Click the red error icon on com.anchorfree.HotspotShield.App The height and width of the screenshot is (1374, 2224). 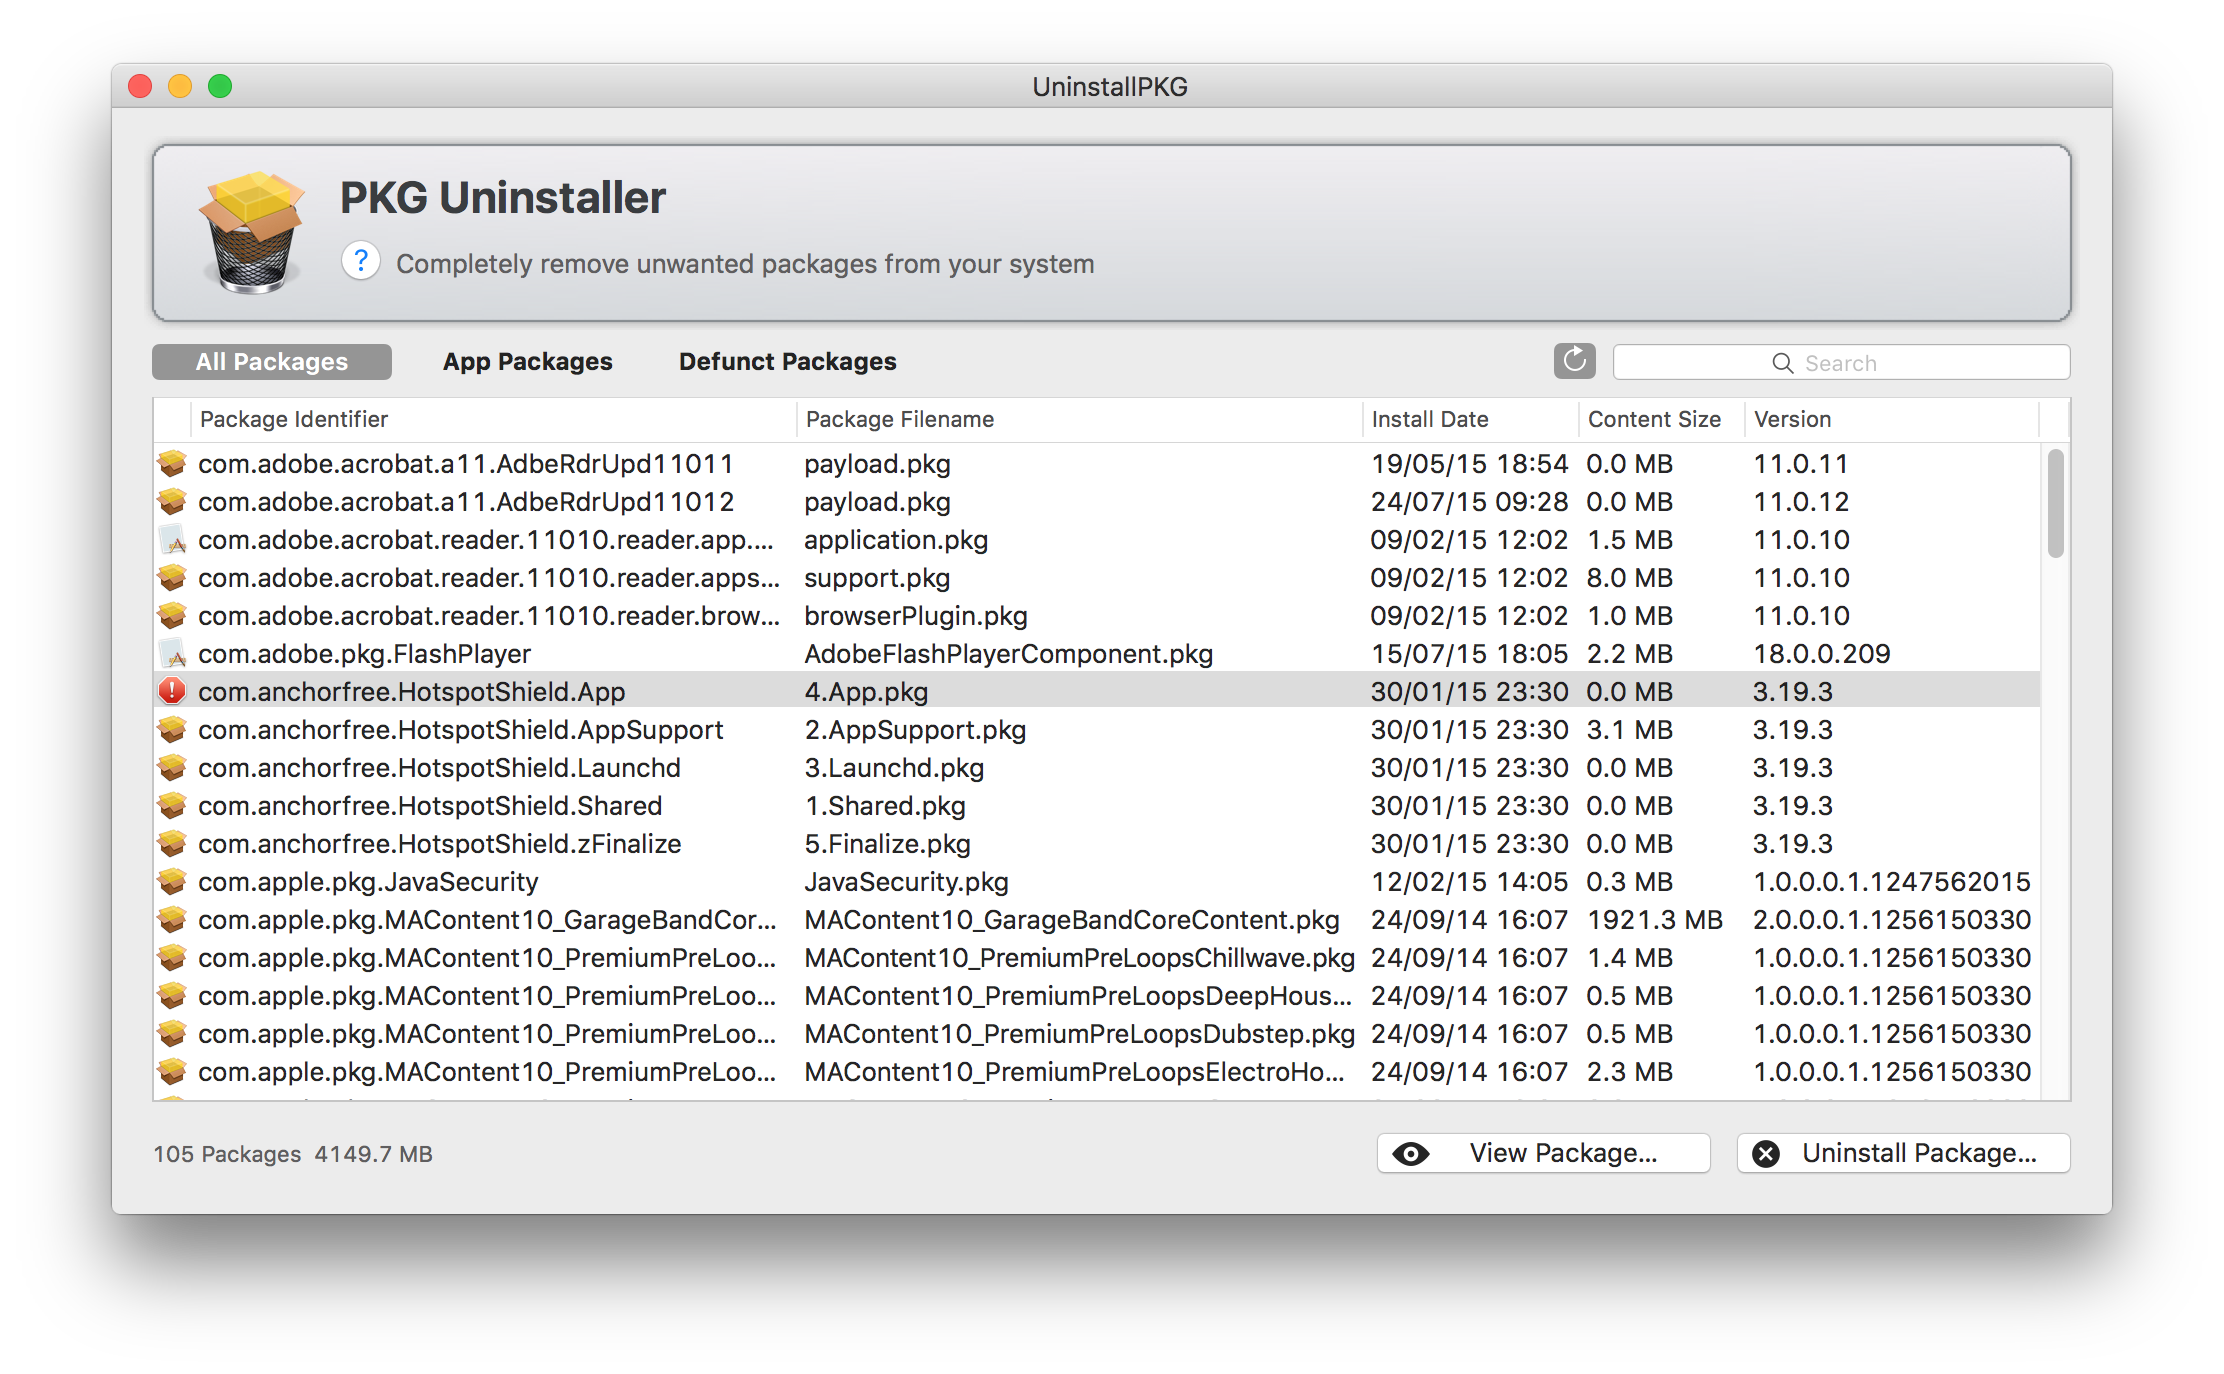click(x=172, y=691)
